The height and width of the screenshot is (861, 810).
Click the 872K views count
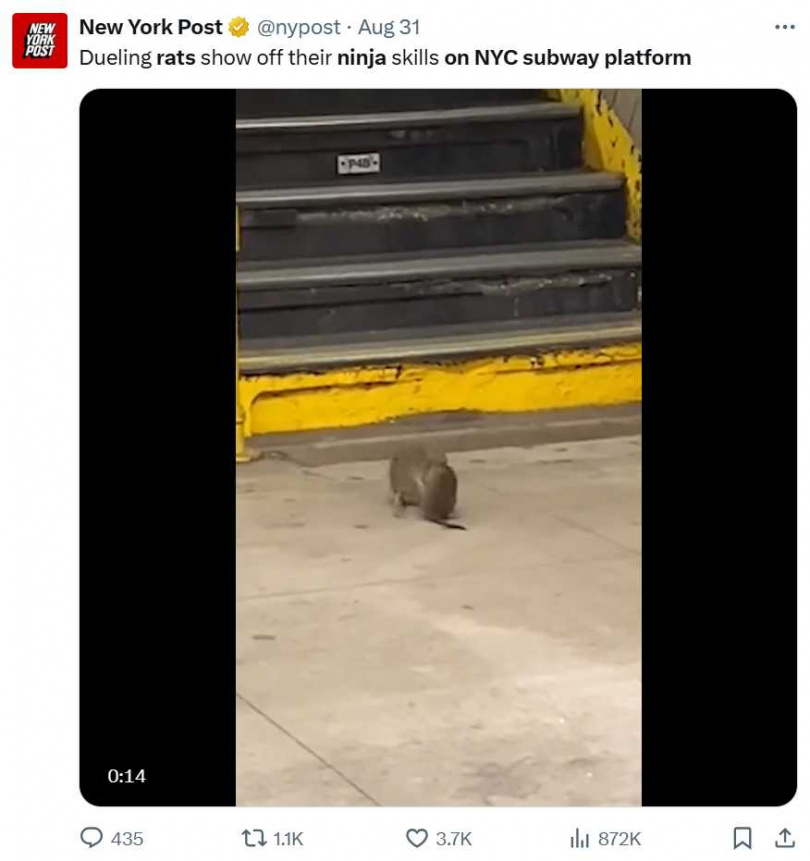click(x=619, y=838)
